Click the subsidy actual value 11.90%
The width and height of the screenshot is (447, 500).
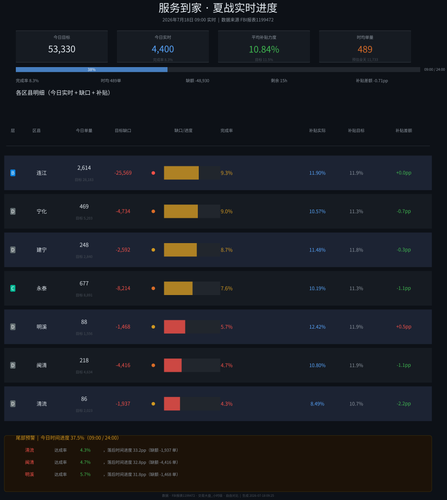[x=317, y=173]
